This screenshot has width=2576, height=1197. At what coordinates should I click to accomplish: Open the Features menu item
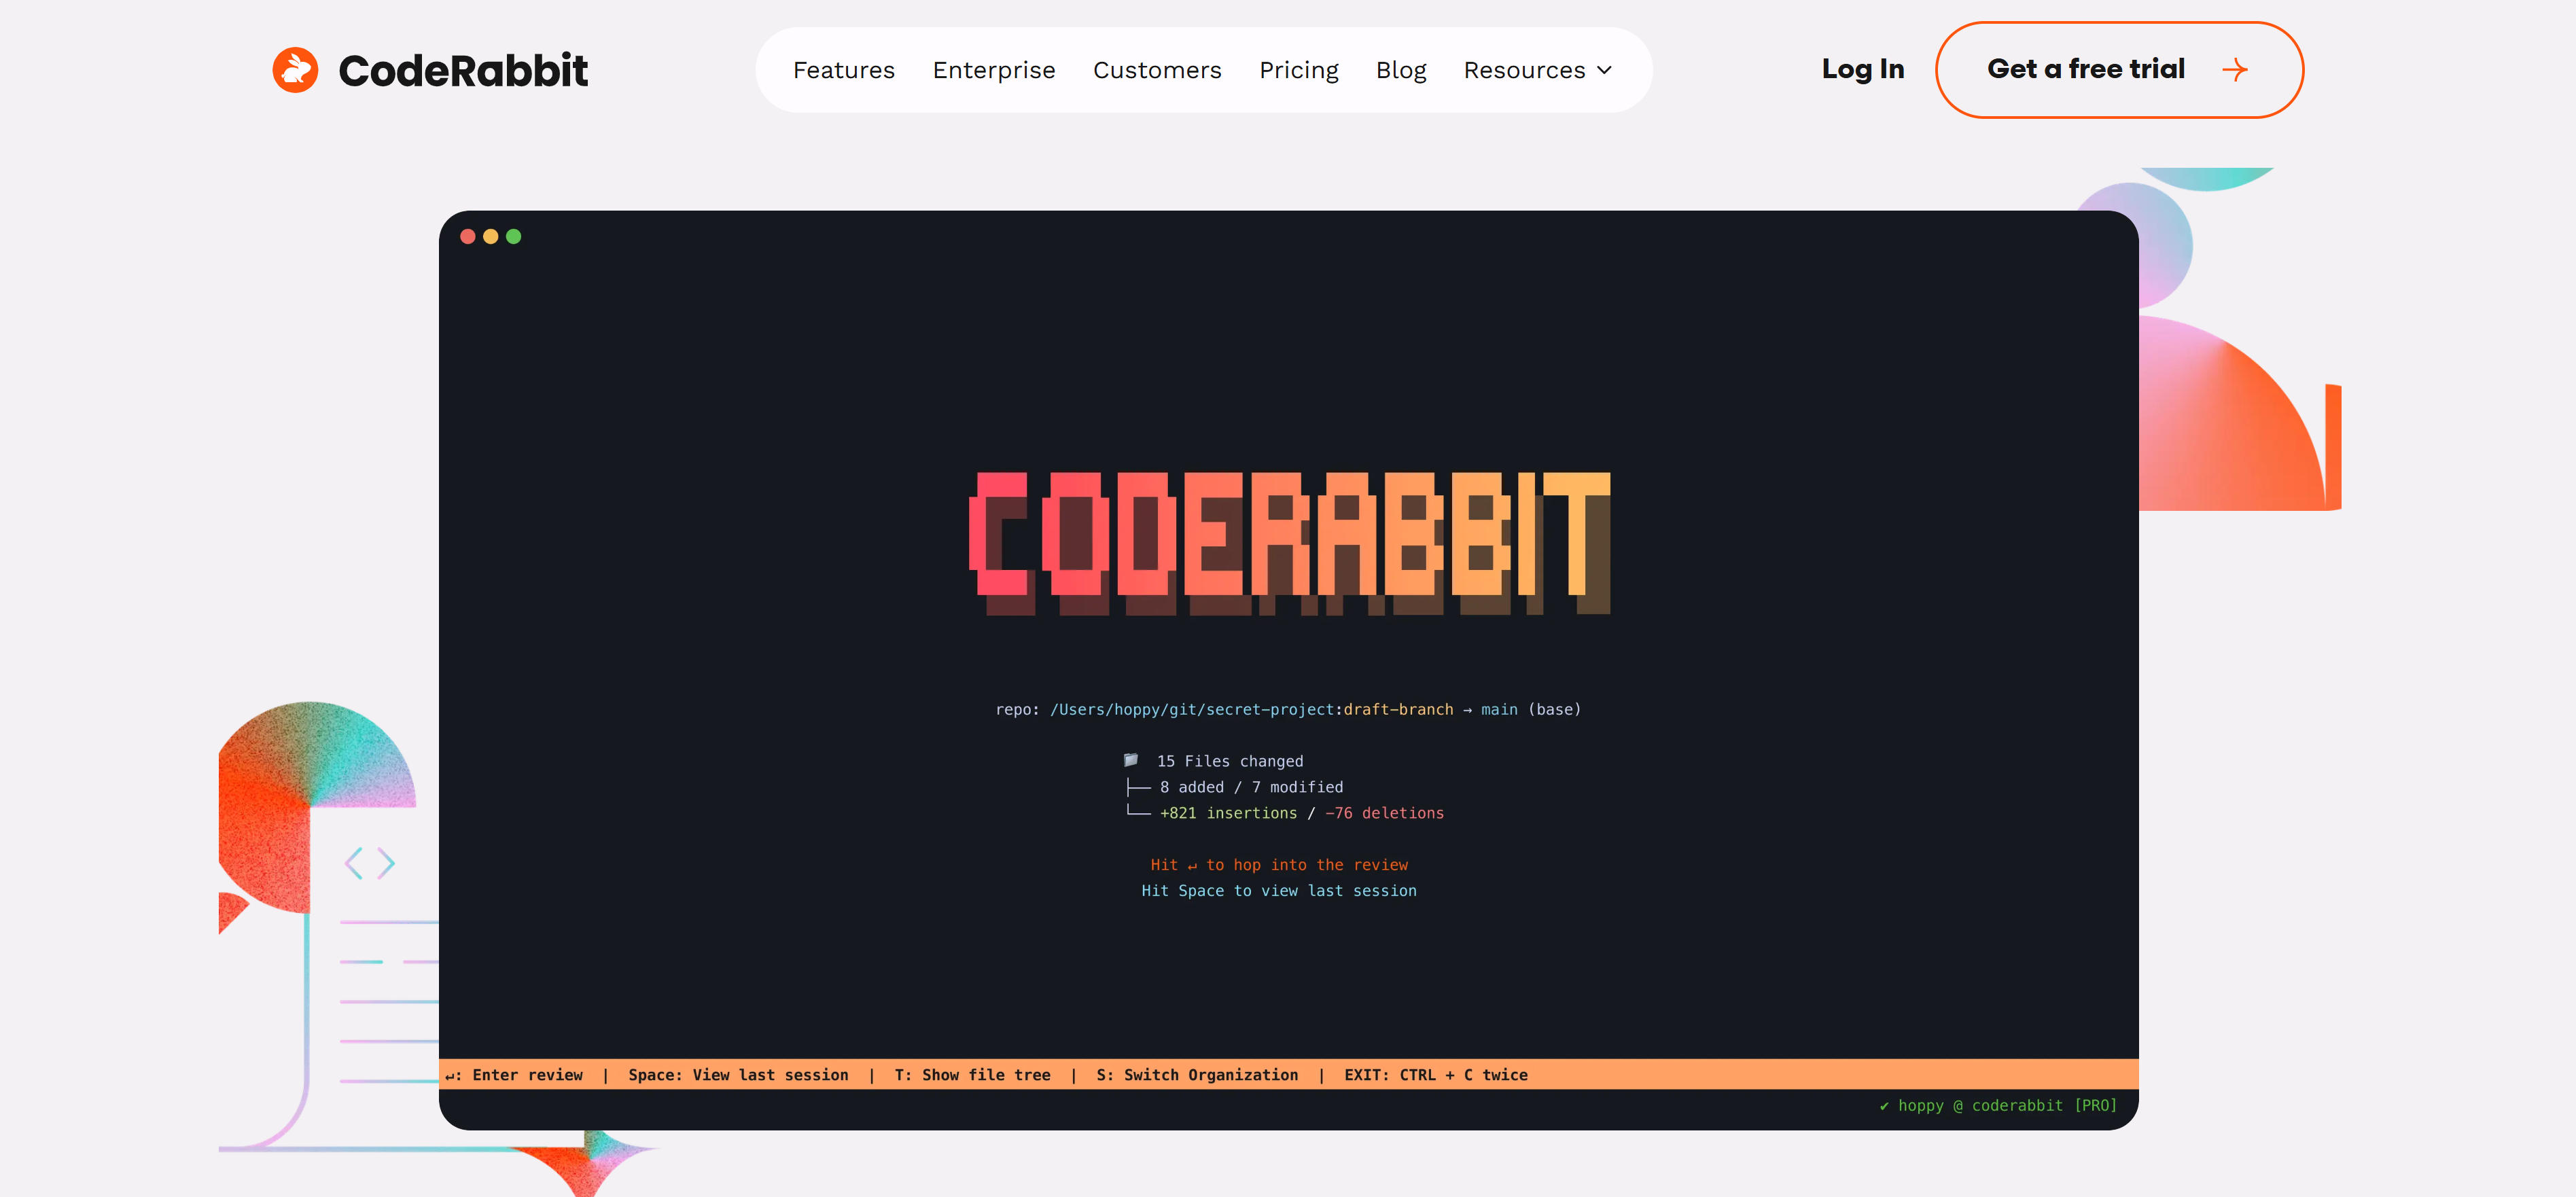tap(843, 70)
